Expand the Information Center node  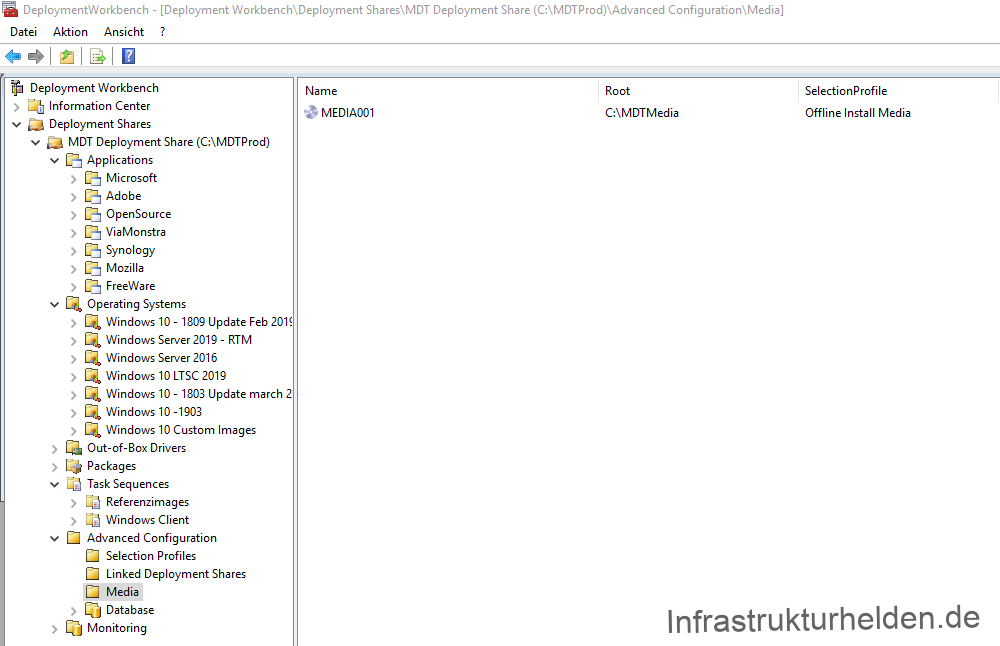(x=17, y=106)
